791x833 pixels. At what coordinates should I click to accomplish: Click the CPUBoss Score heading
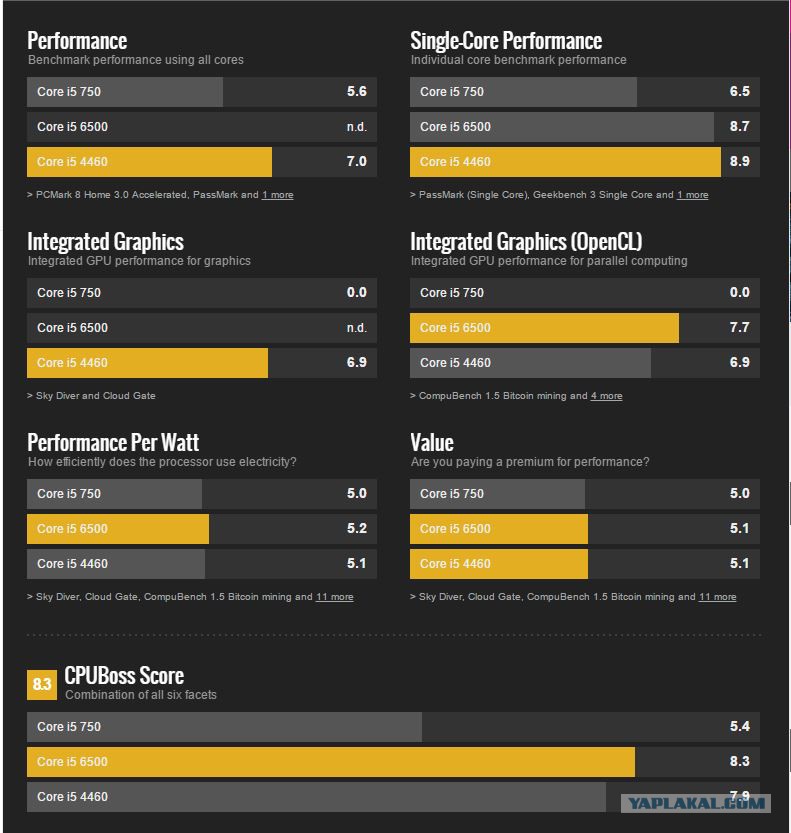point(124,675)
